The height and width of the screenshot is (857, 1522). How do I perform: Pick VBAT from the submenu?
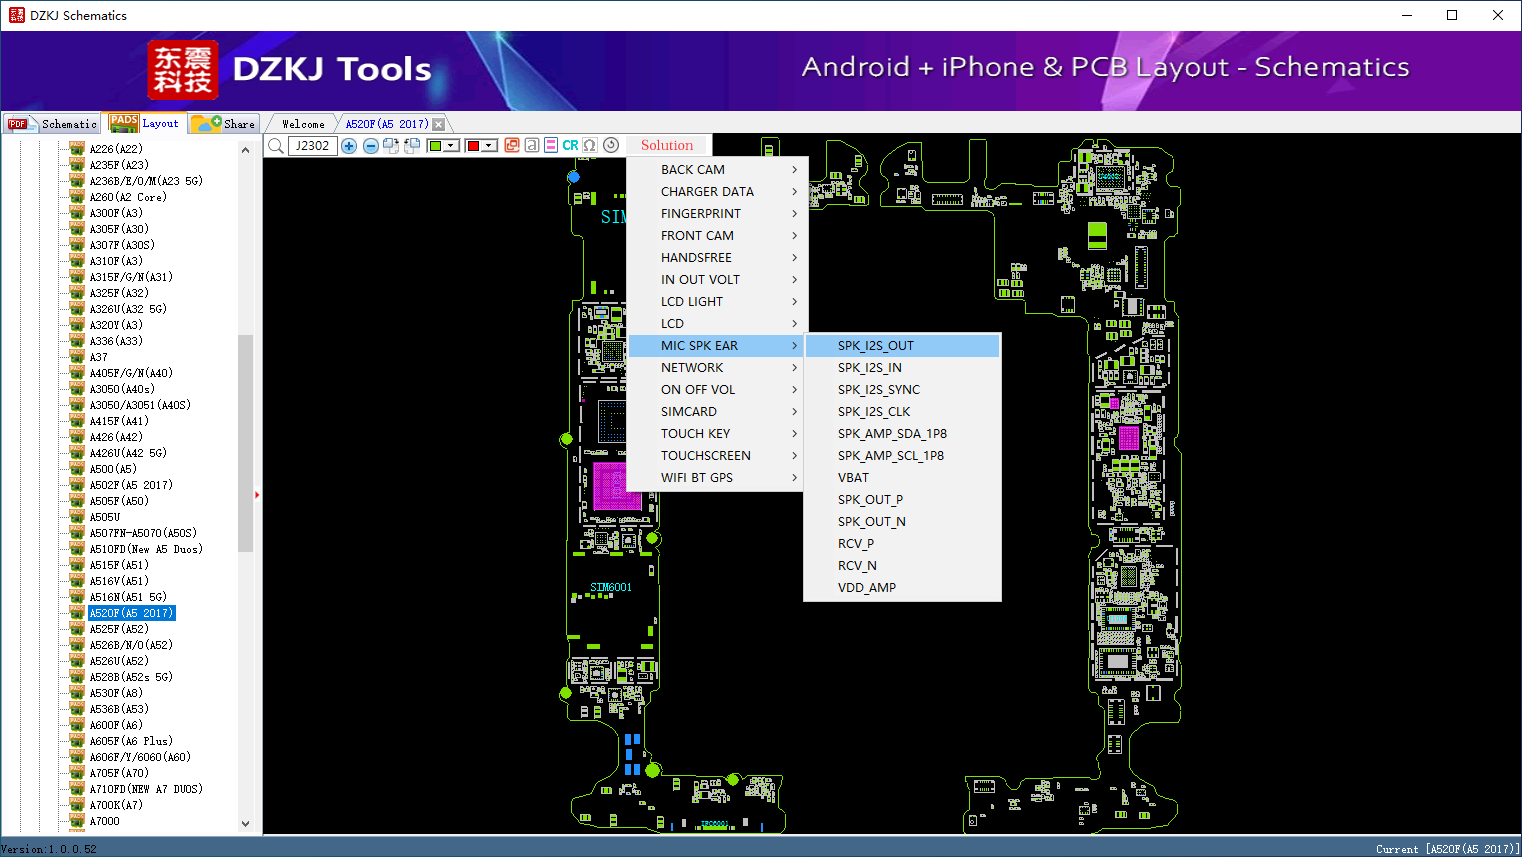click(902, 478)
